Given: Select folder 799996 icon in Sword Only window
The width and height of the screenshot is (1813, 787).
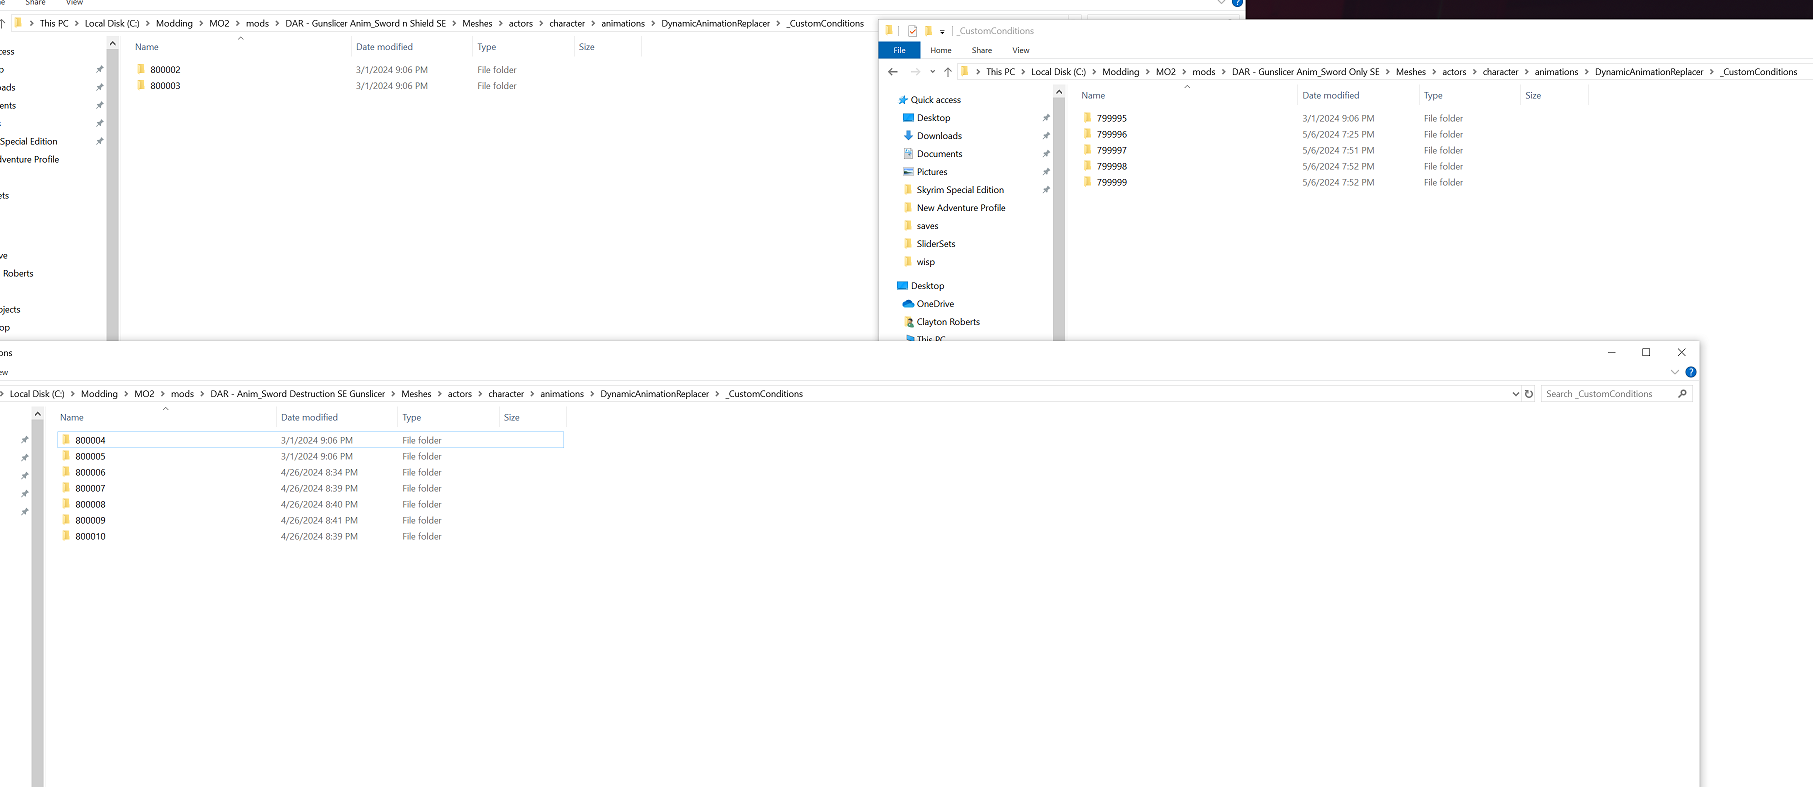Looking at the screenshot, I should coord(1087,134).
